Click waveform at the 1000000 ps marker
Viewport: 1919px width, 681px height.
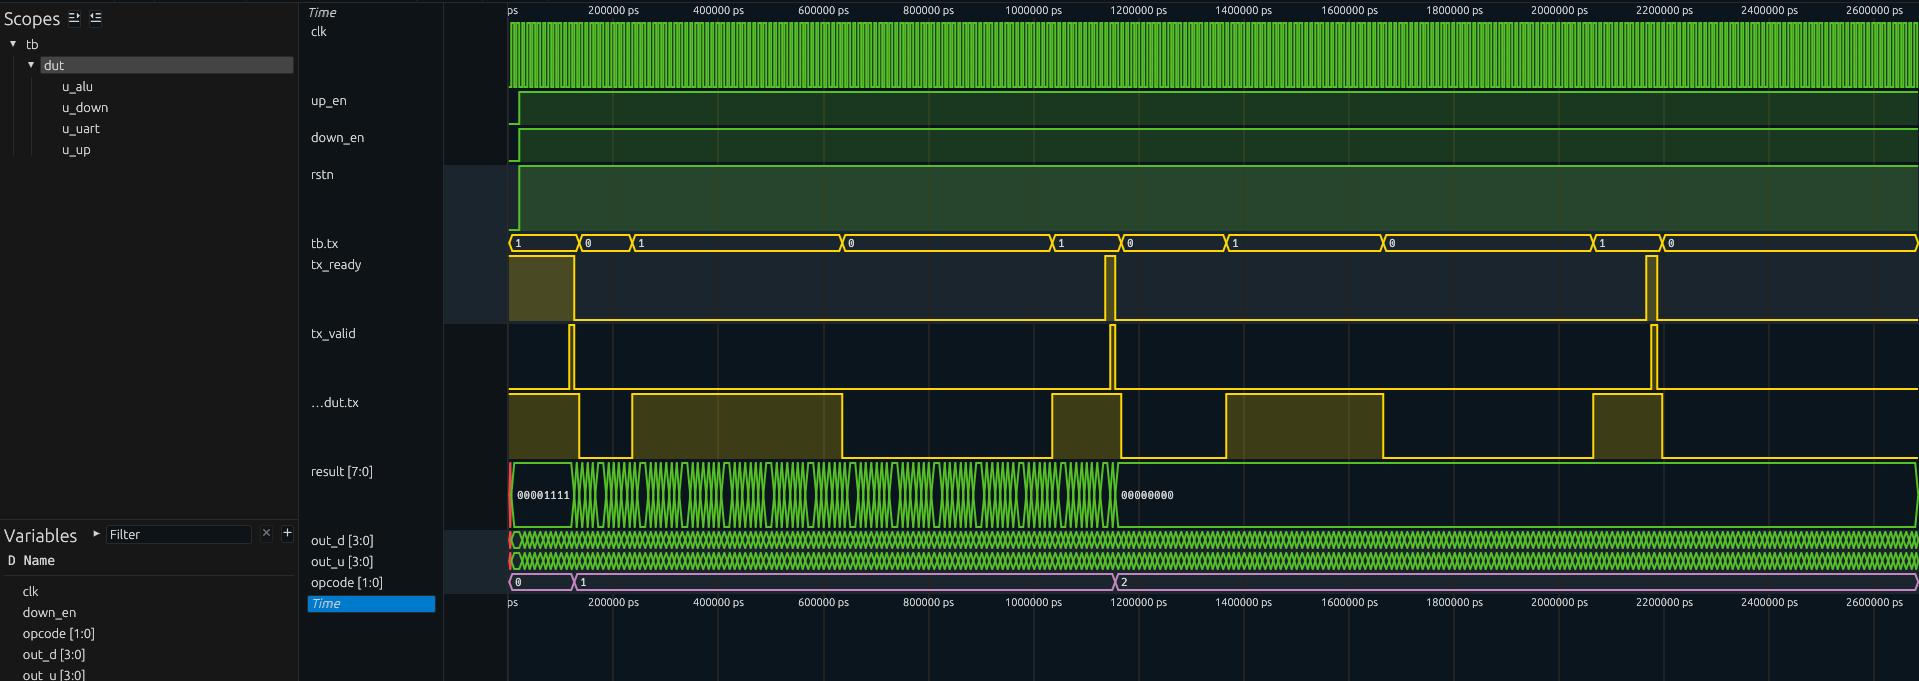coord(1033,300)
